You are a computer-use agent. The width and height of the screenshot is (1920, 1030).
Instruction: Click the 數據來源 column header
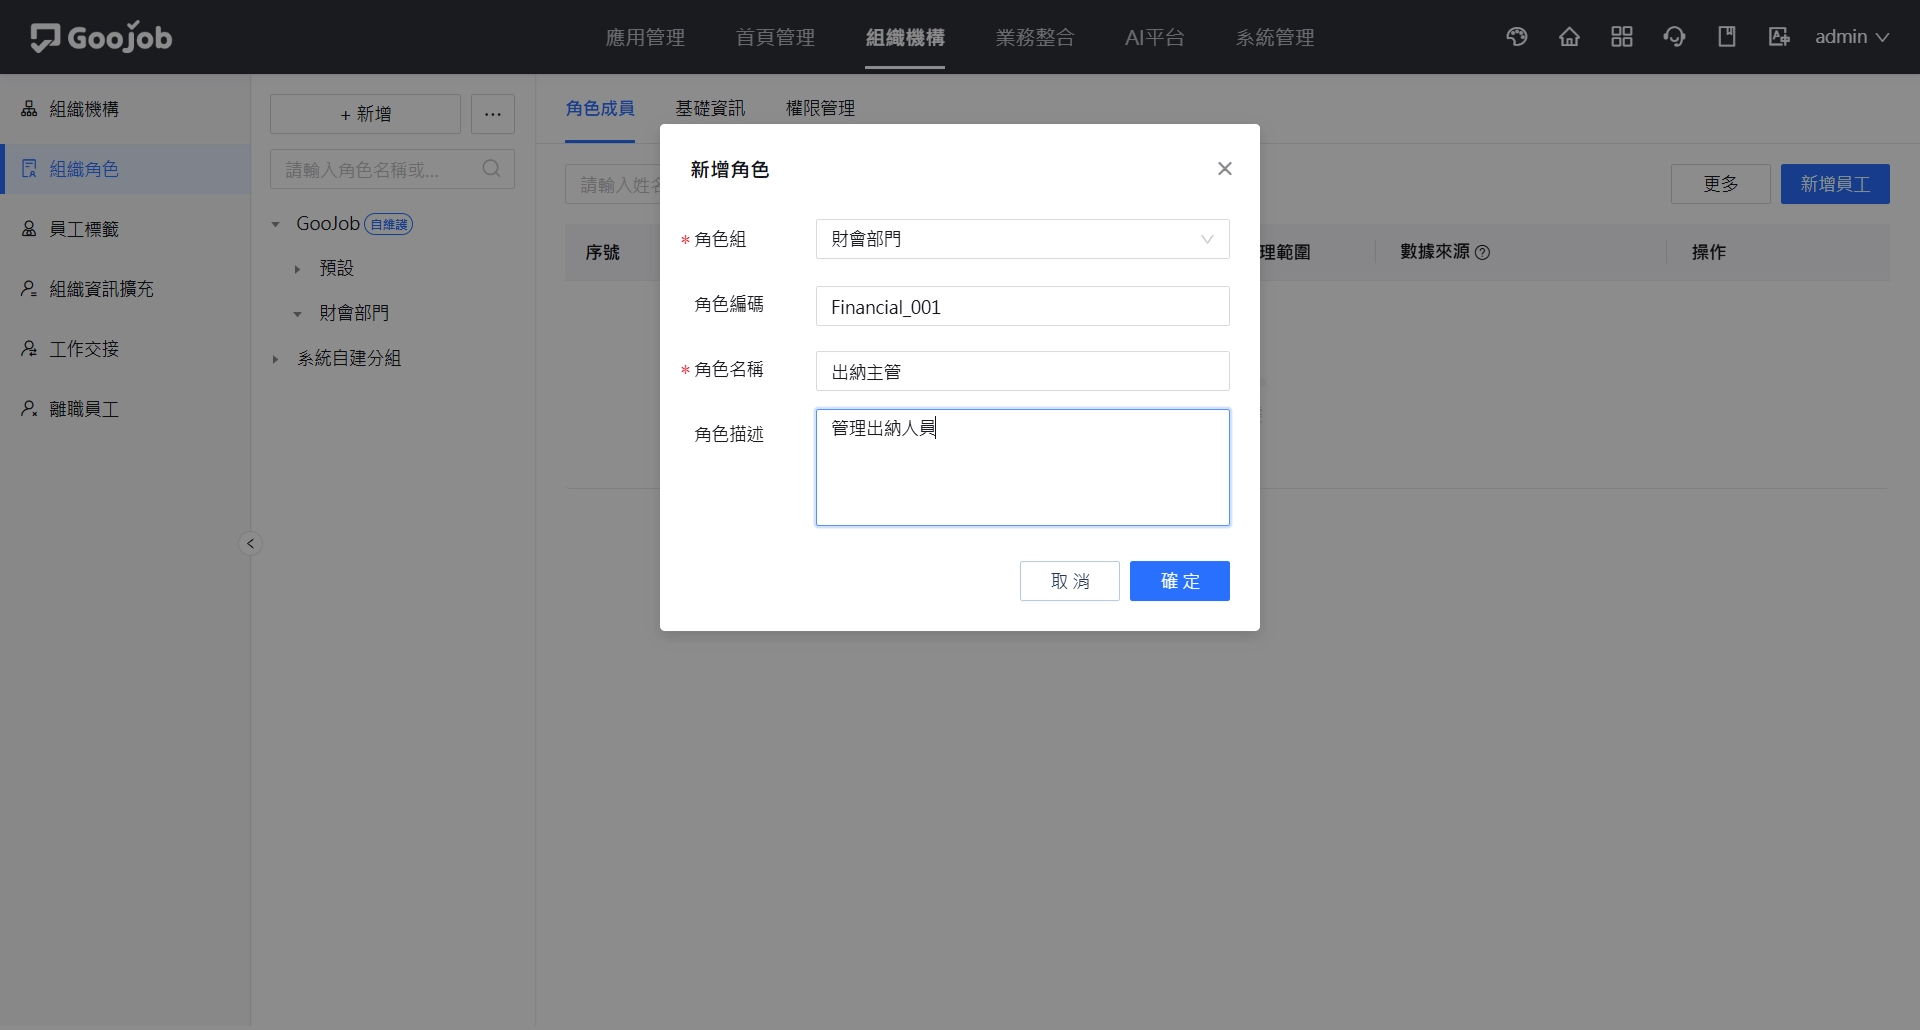[x=1435, y=252]
